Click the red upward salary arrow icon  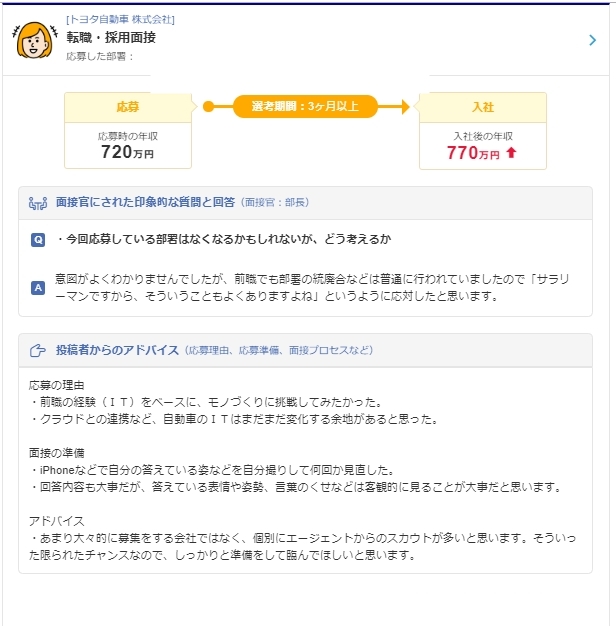click(x=511, y=153)
